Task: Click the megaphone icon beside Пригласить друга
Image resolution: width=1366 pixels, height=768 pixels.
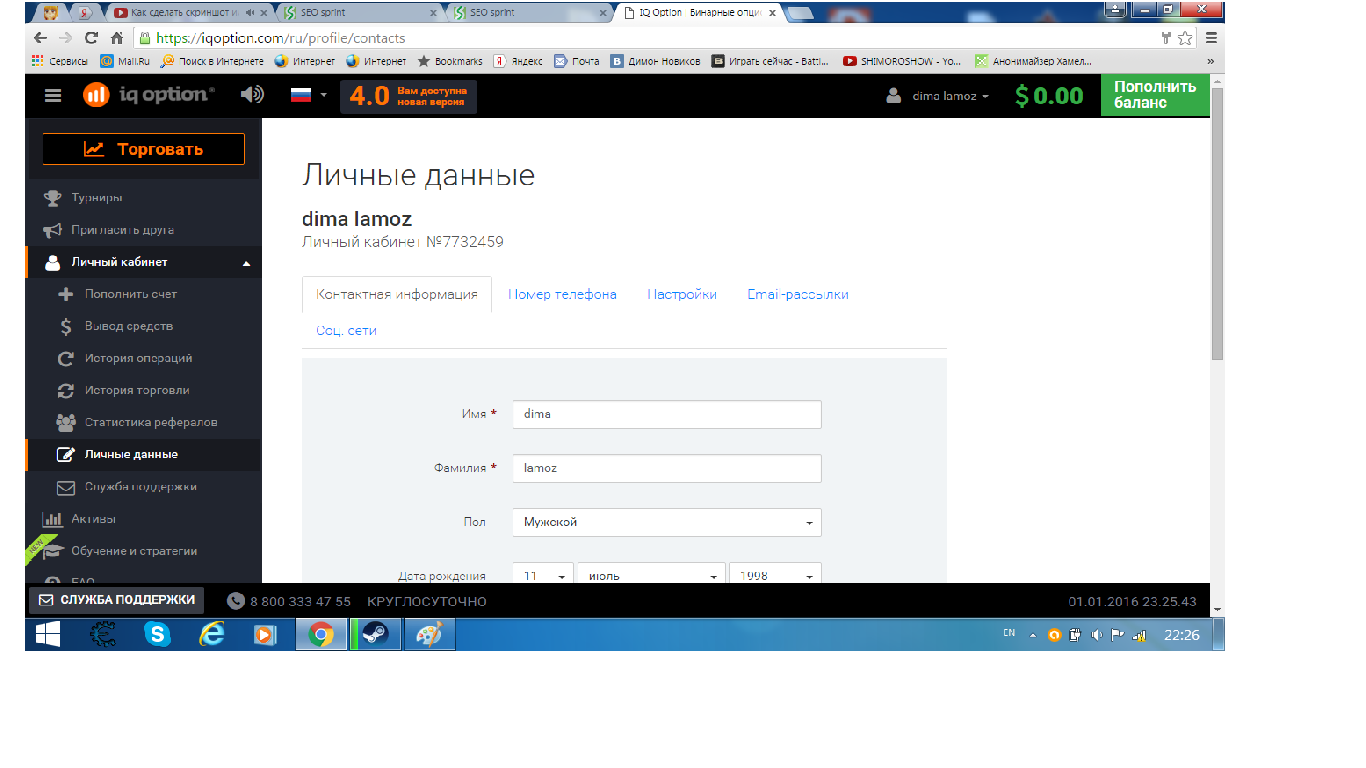Action: coord(52,230)
